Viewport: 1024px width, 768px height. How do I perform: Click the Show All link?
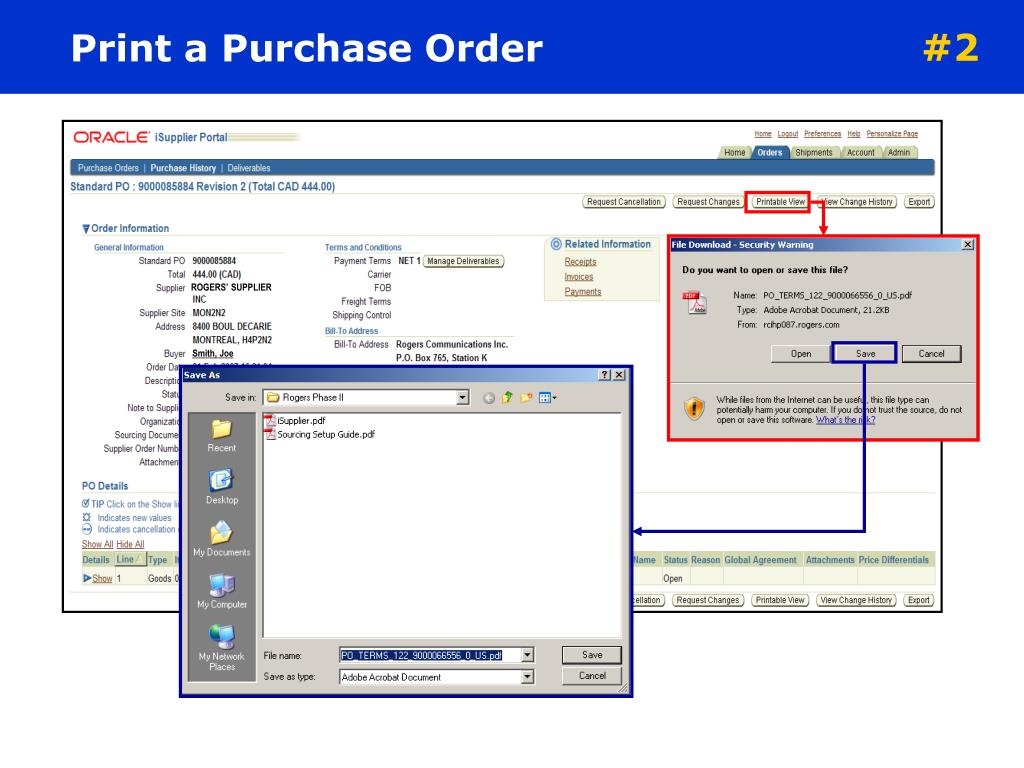(97, 544)
